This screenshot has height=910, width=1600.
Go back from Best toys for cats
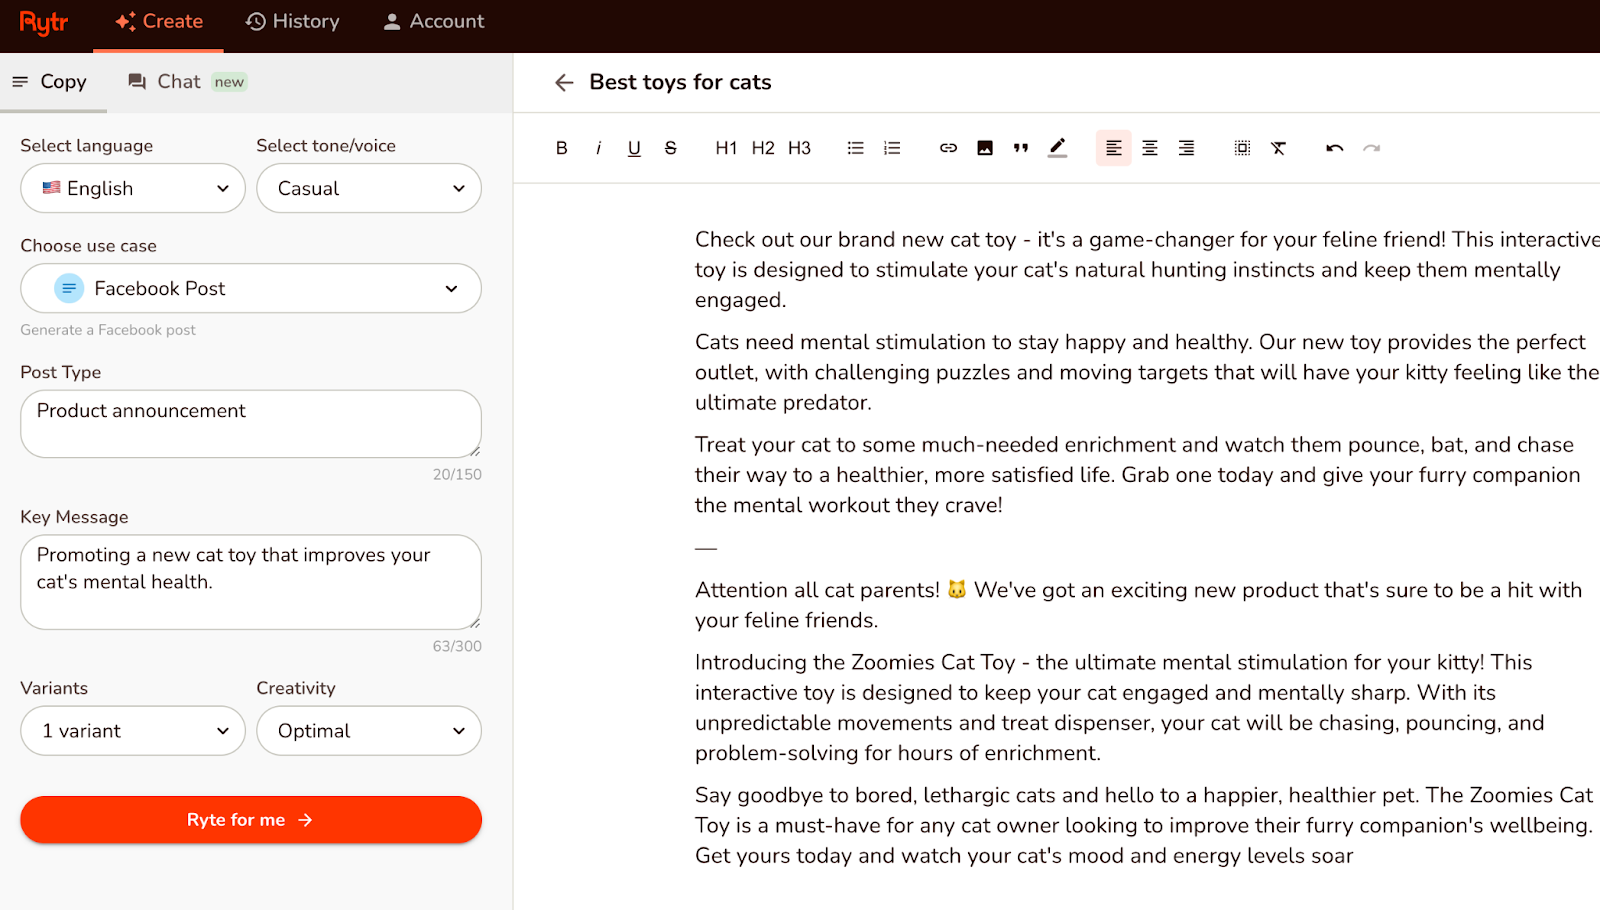[x=564, y=82]
